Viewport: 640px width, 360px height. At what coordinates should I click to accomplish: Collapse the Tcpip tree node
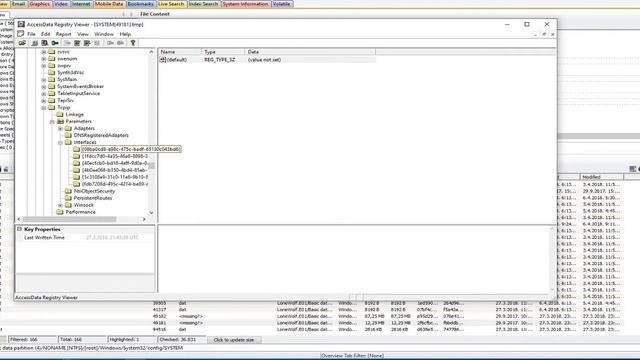pyautogui.click(x=44, y=108)
